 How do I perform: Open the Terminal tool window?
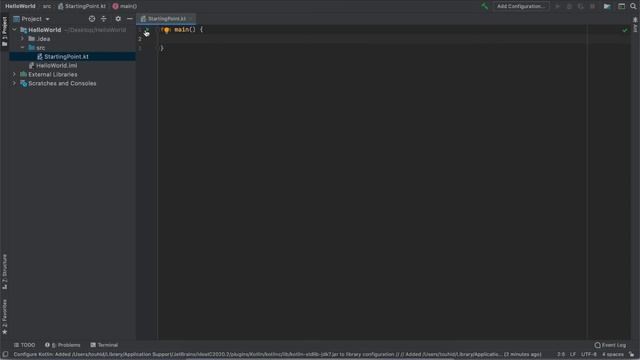104,345
